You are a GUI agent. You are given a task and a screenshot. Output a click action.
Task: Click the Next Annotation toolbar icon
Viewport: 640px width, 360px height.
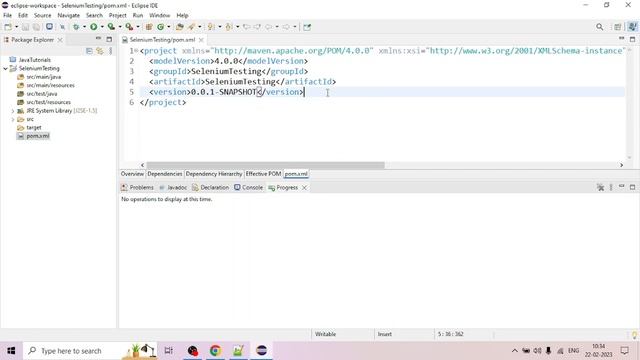point(211,27)
